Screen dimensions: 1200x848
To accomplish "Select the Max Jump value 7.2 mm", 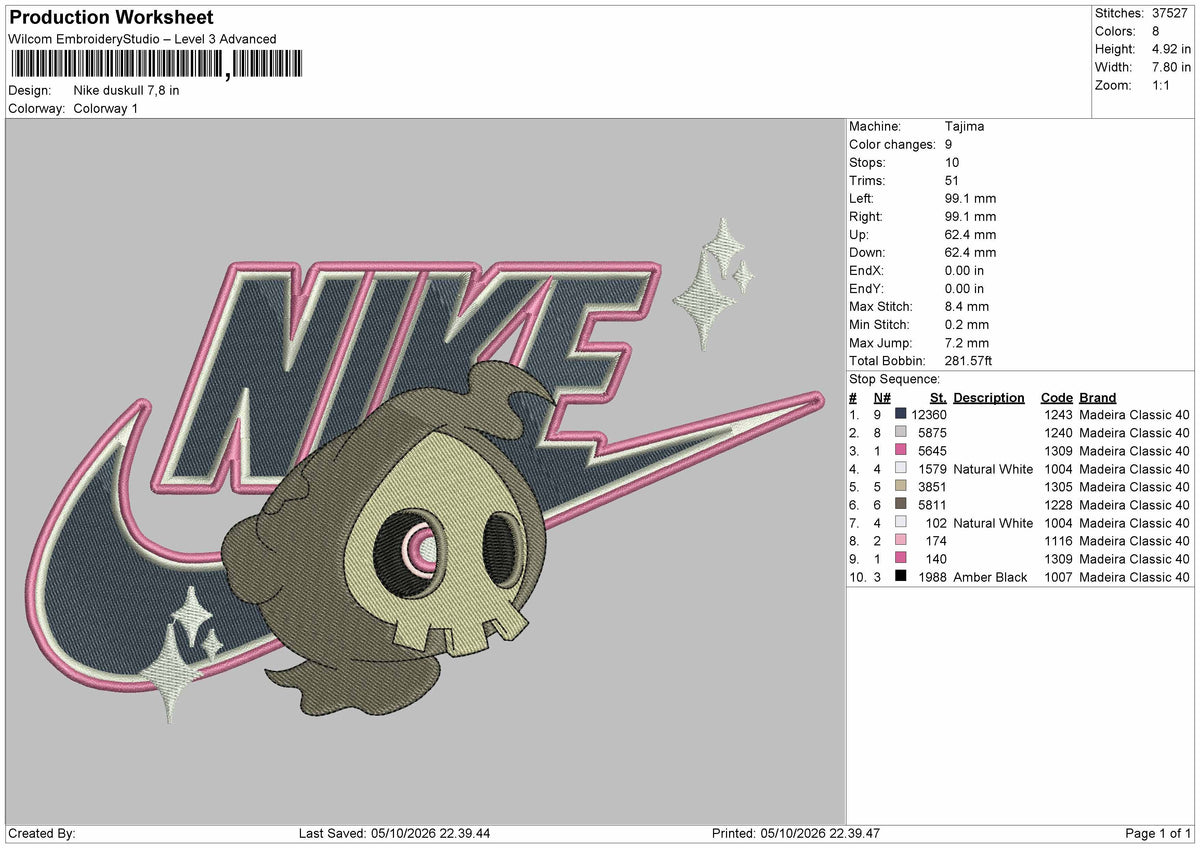I will pos(967,342).
